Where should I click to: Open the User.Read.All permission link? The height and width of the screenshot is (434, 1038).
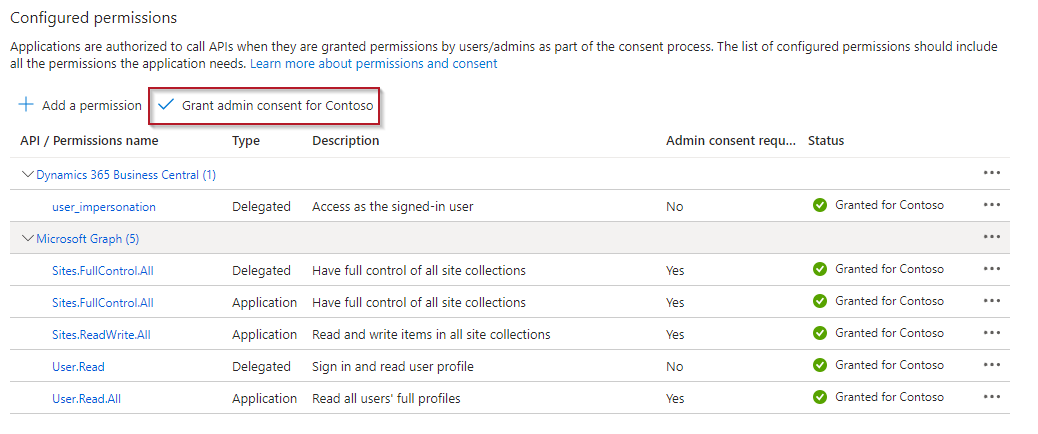86,399
